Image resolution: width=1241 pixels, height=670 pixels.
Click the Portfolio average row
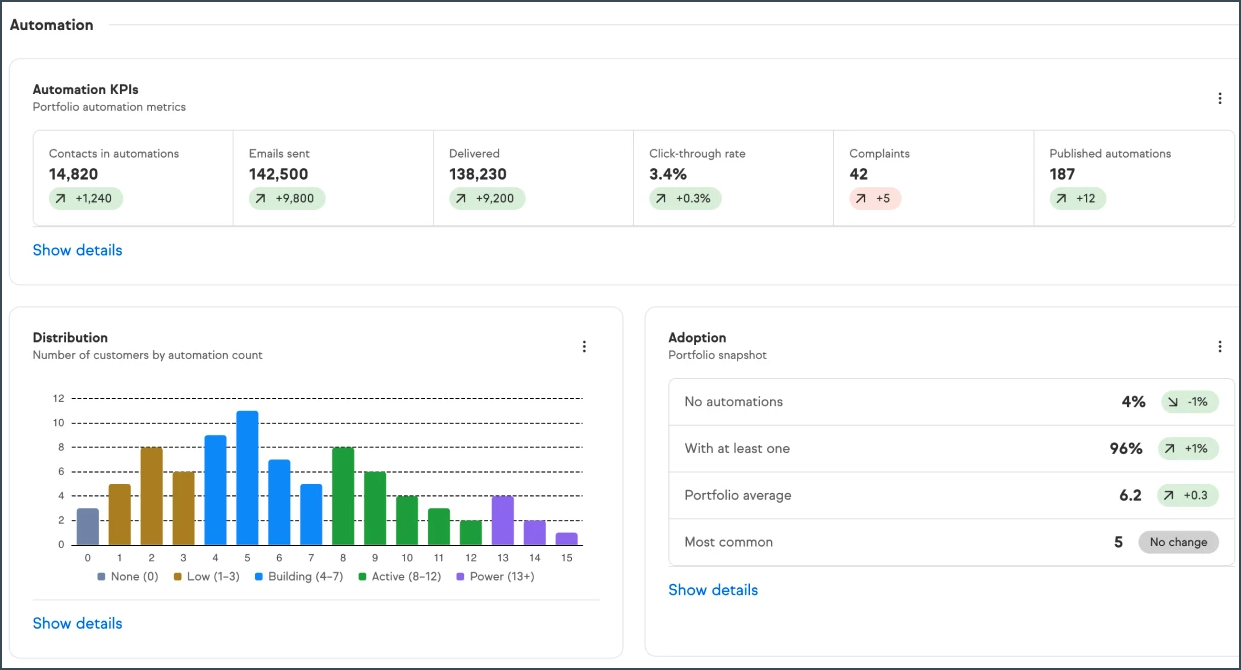(951, 495)
